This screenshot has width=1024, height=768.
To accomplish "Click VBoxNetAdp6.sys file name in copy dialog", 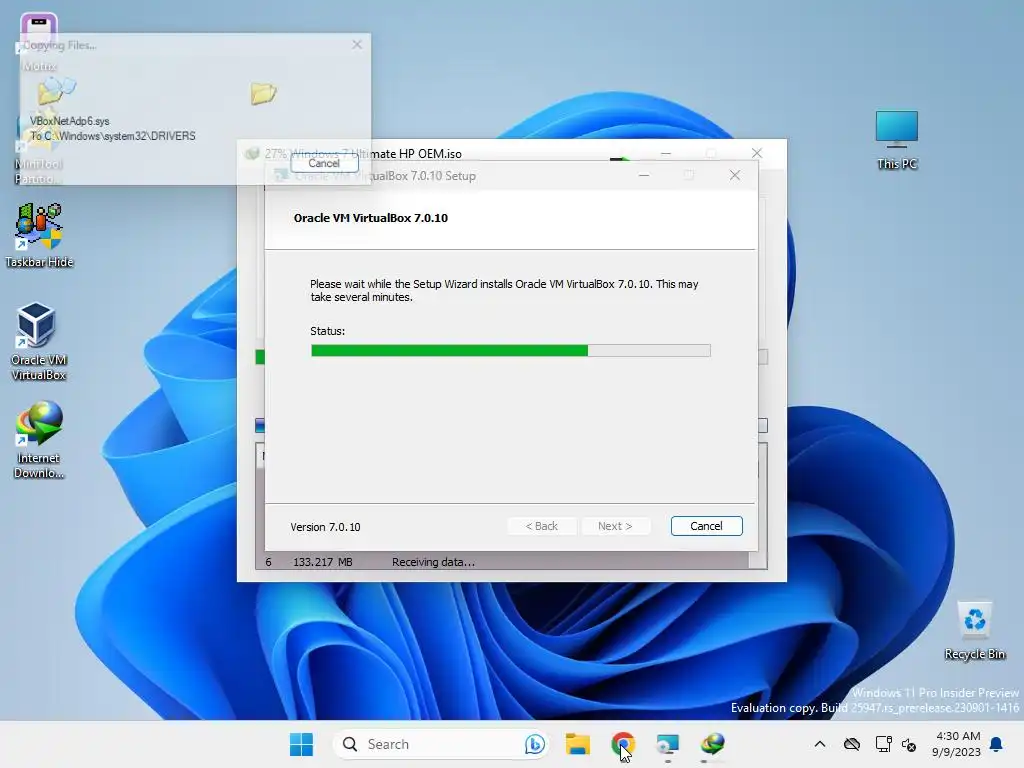I will pos(70,121).
